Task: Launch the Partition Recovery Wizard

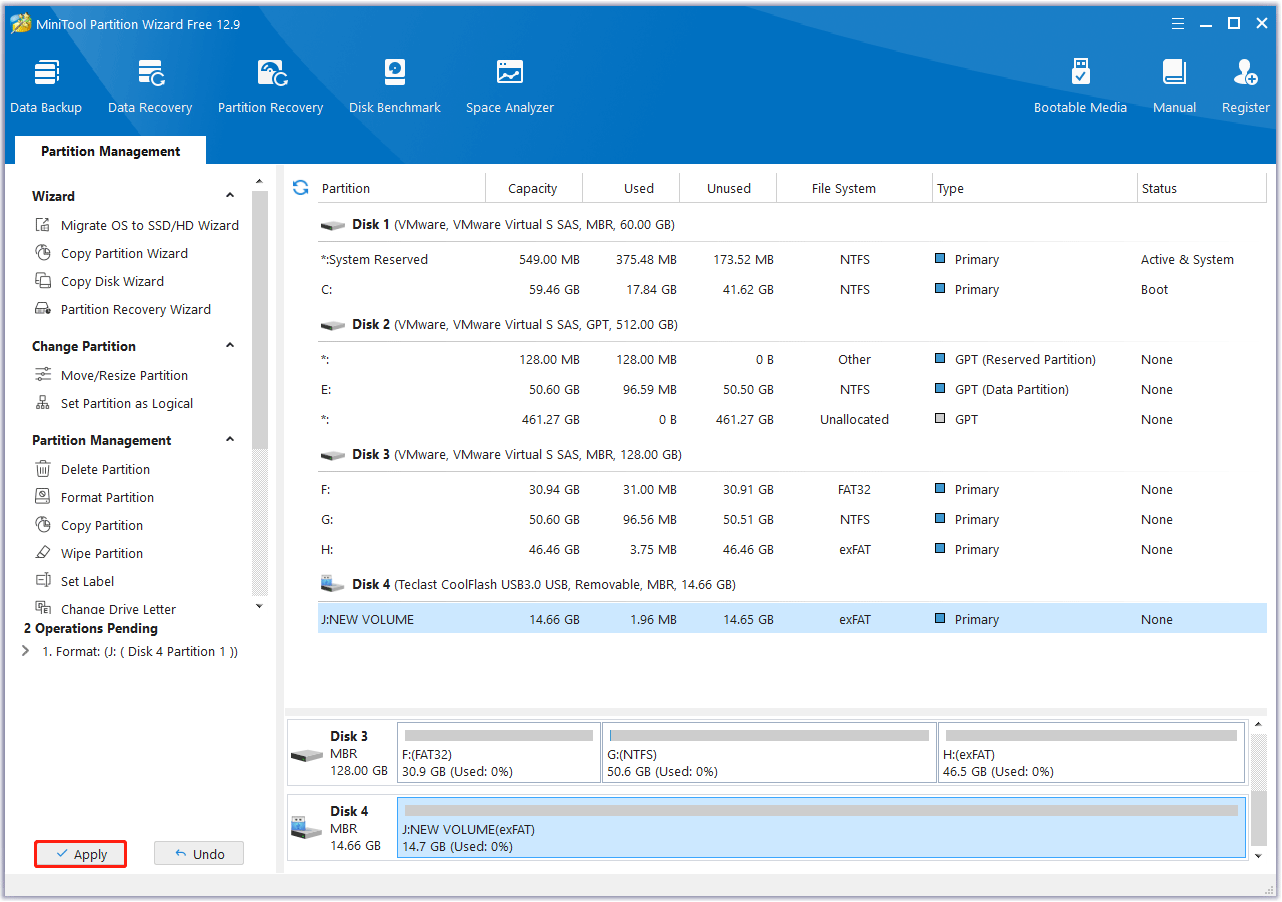Action: (x=123, y=309)
